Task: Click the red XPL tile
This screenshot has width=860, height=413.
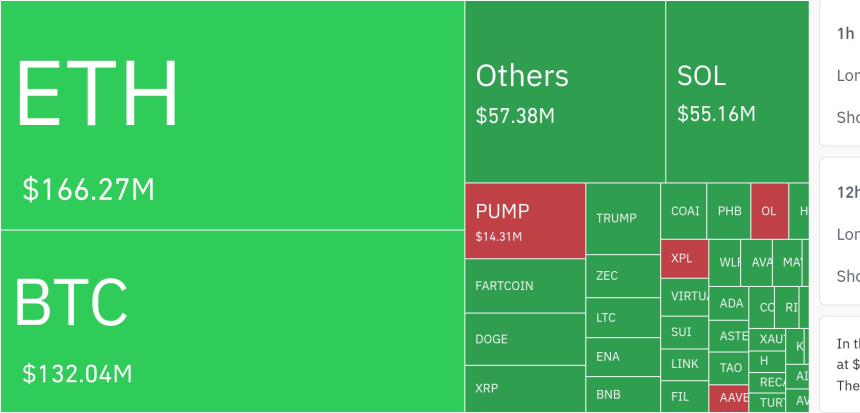Action: pos(684,258)
